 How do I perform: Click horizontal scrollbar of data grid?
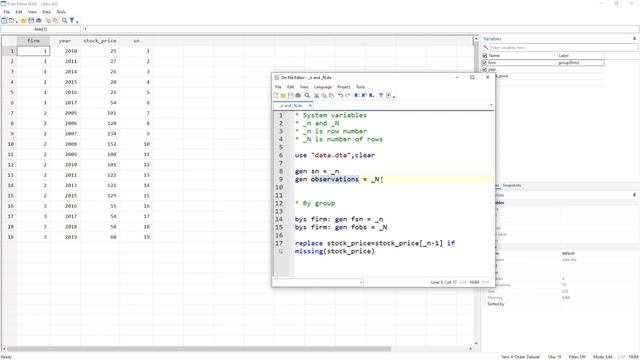coord(199,349)
